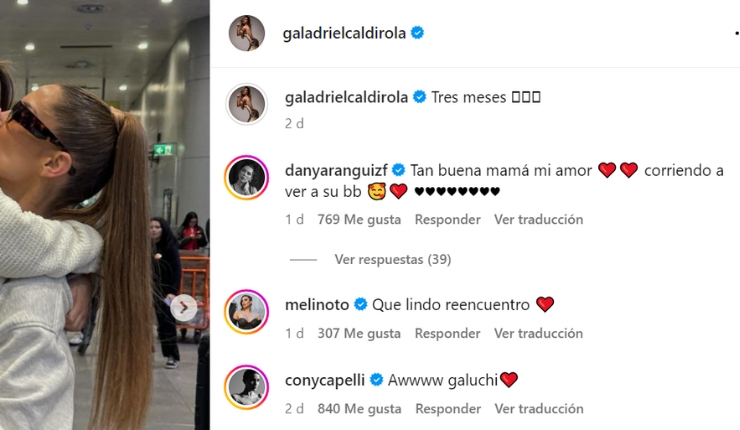
Task: View conycapelli story avatar
Action: click(x=246, y=387)
